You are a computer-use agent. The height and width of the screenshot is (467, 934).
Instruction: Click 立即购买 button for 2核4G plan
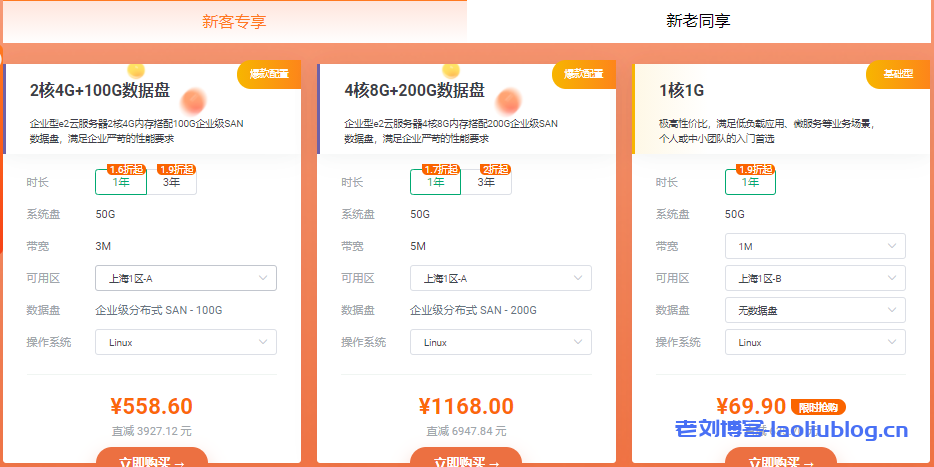pyautogui.click(x=152, y=460)
